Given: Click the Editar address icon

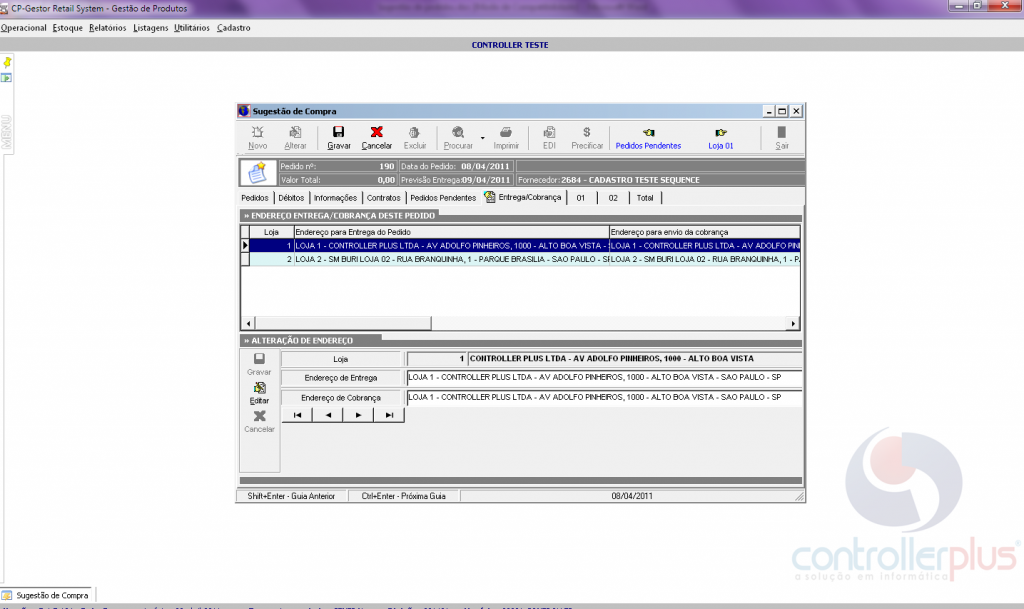Looking at the screenshot, I should point(259,388).
